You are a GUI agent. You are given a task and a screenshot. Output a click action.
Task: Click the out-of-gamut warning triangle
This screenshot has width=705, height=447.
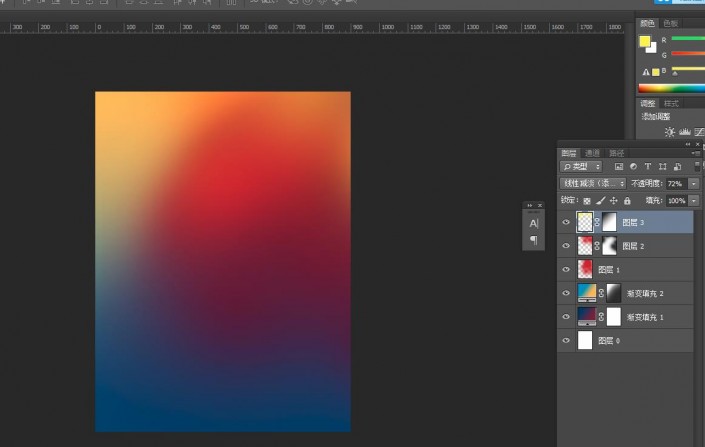point(646,72)
